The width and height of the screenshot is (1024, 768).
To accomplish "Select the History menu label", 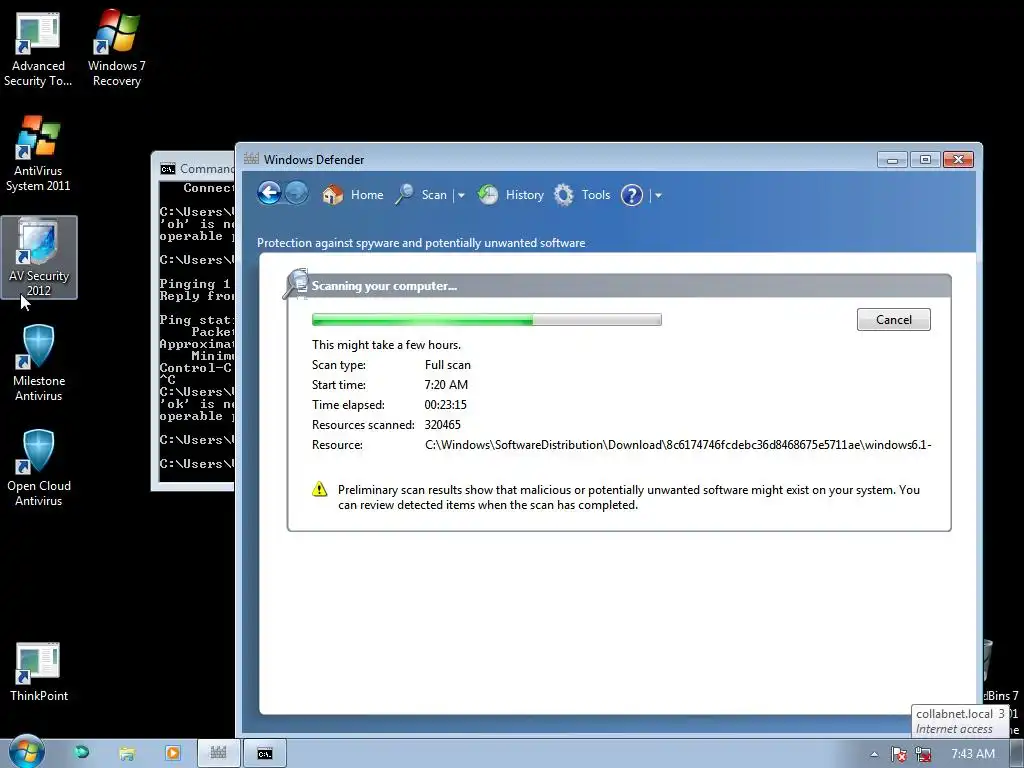I will pos(524,195).
